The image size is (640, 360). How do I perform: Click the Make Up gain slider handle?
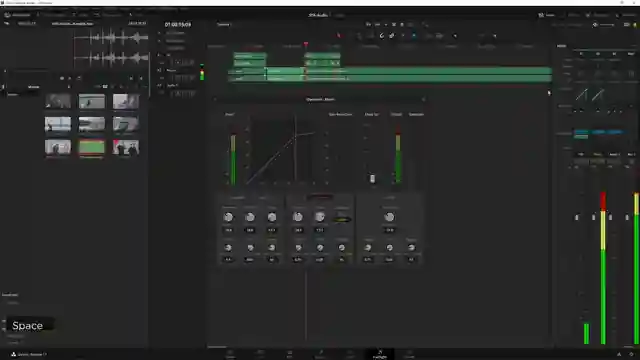[372, 178]
